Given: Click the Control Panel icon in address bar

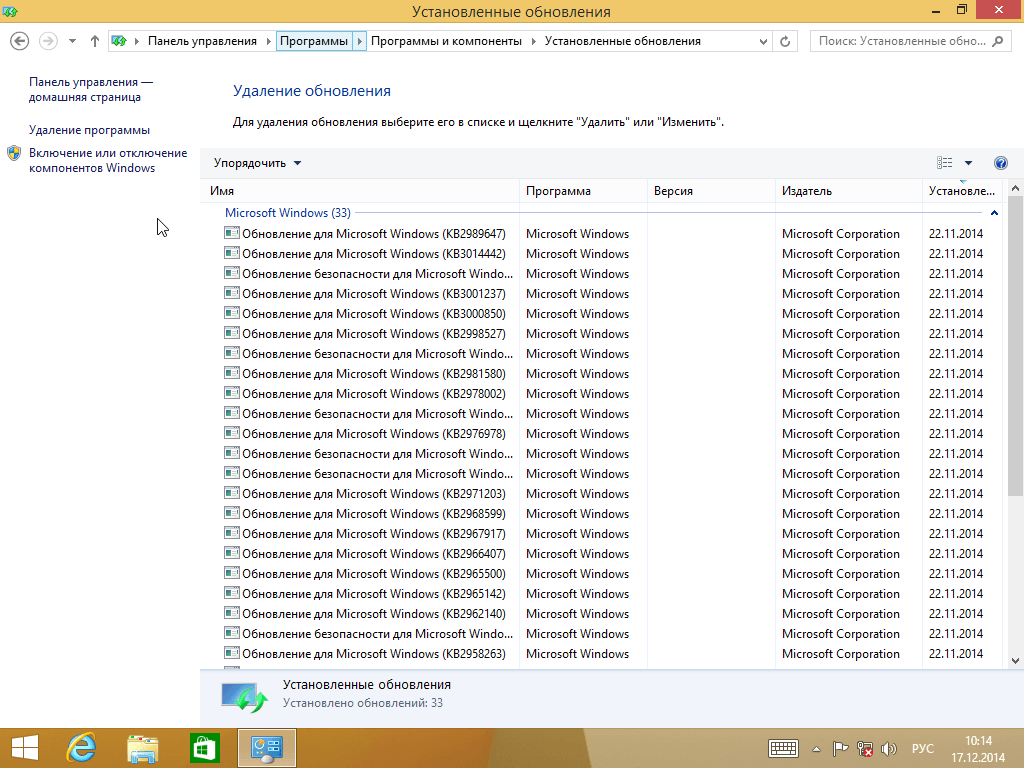Looking at the screenshot, I should 119,41.
